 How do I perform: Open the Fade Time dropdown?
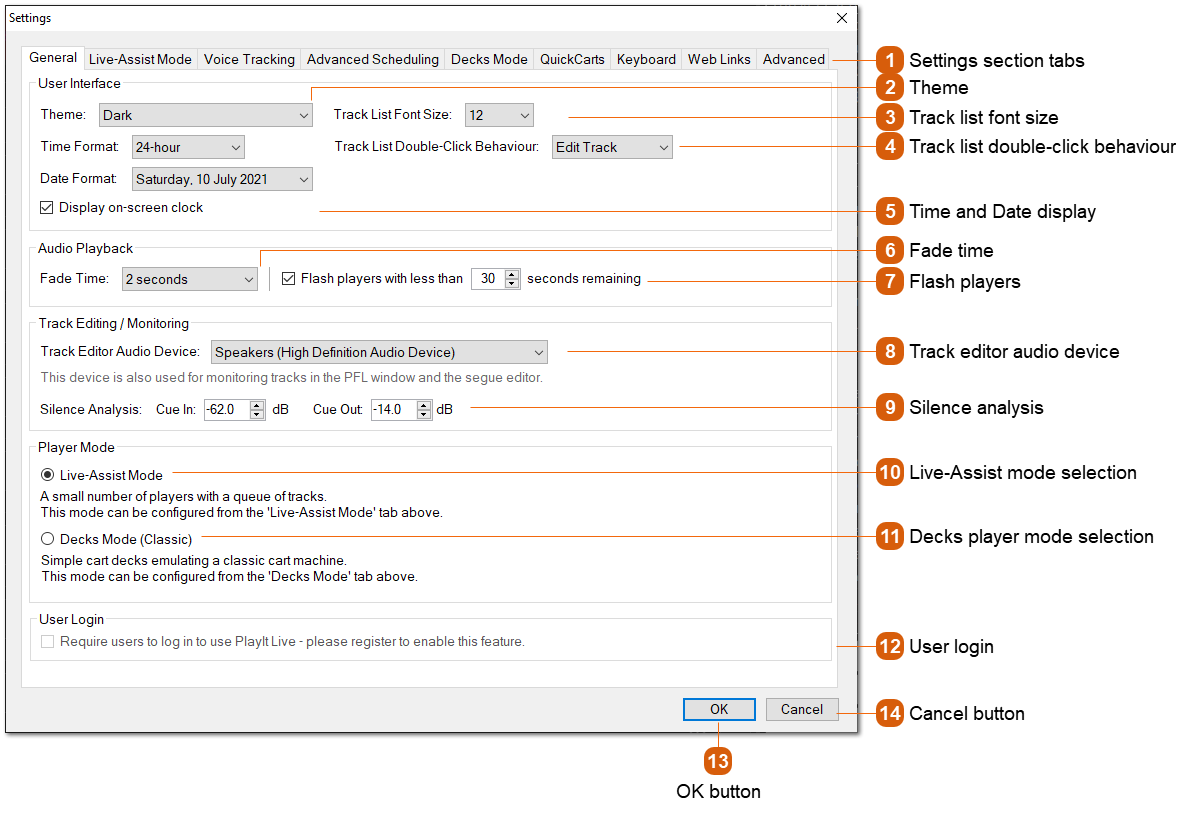190,279
